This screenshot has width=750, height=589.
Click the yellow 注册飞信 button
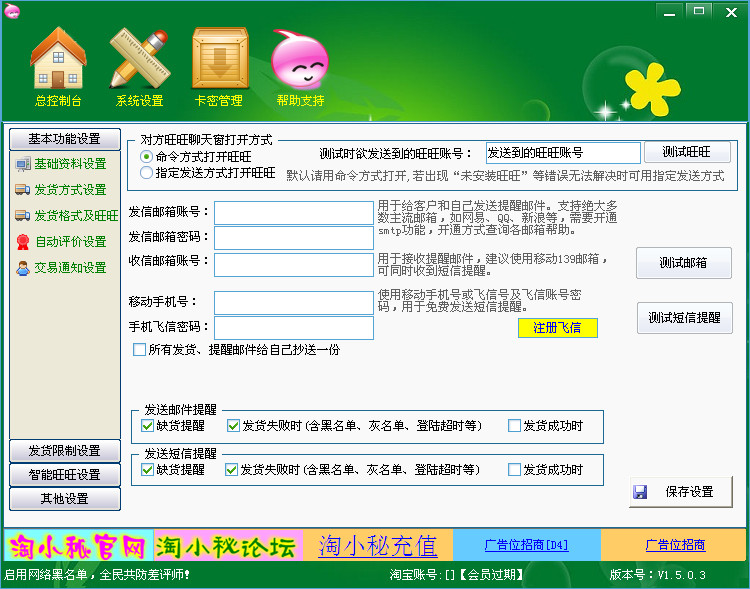pos(557,328)
